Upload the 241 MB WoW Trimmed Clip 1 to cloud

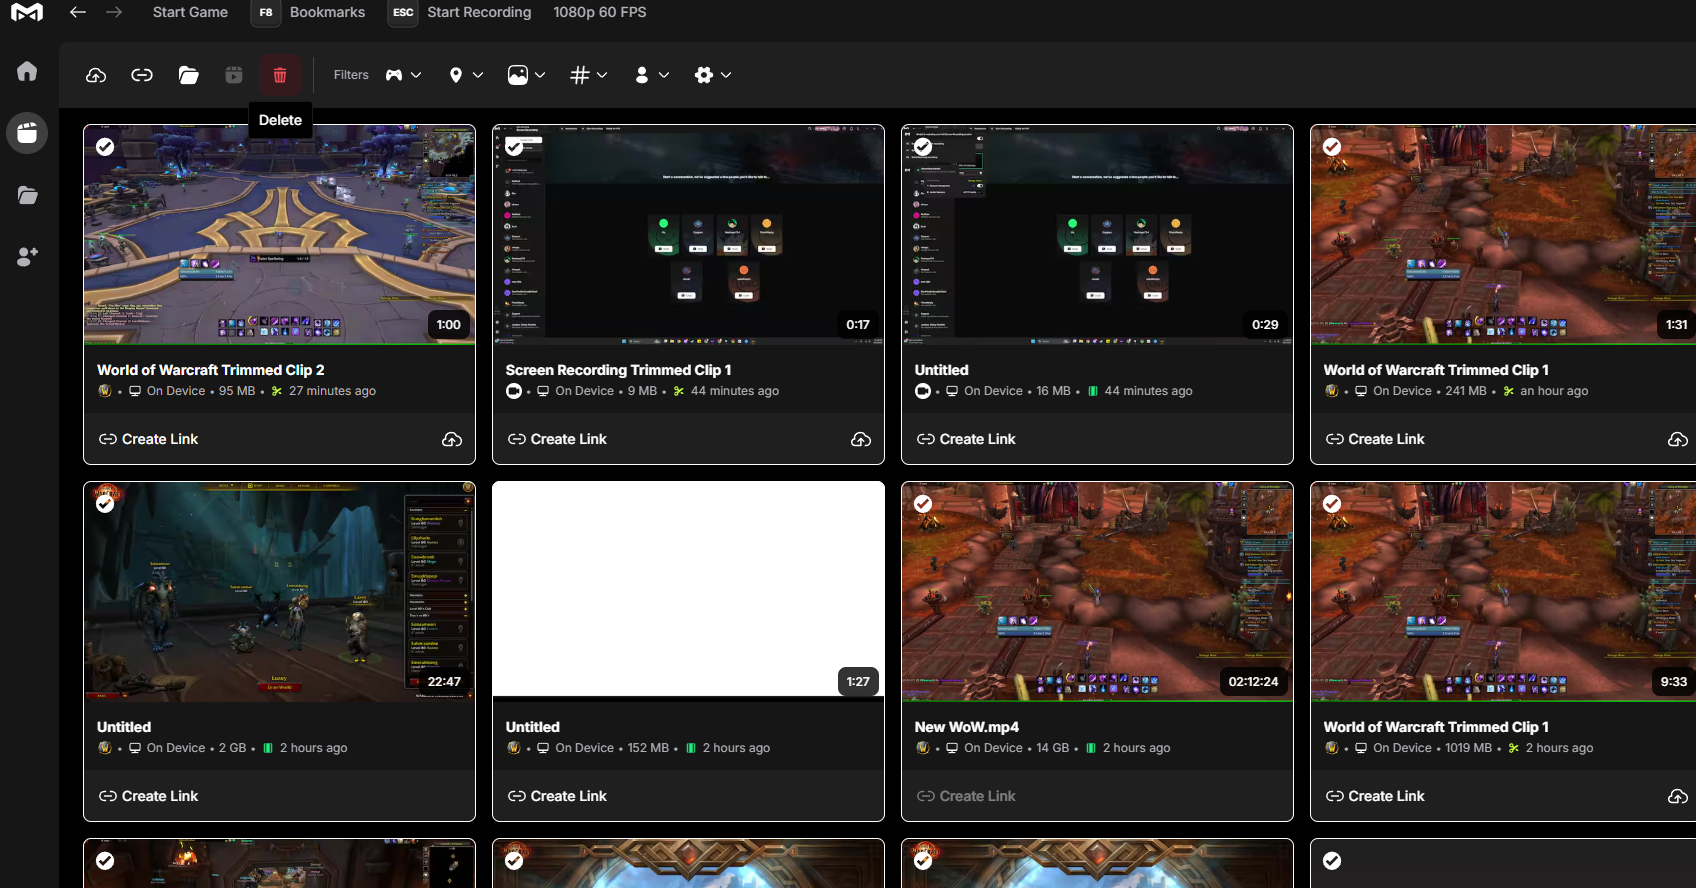[x=1678, y=440]
